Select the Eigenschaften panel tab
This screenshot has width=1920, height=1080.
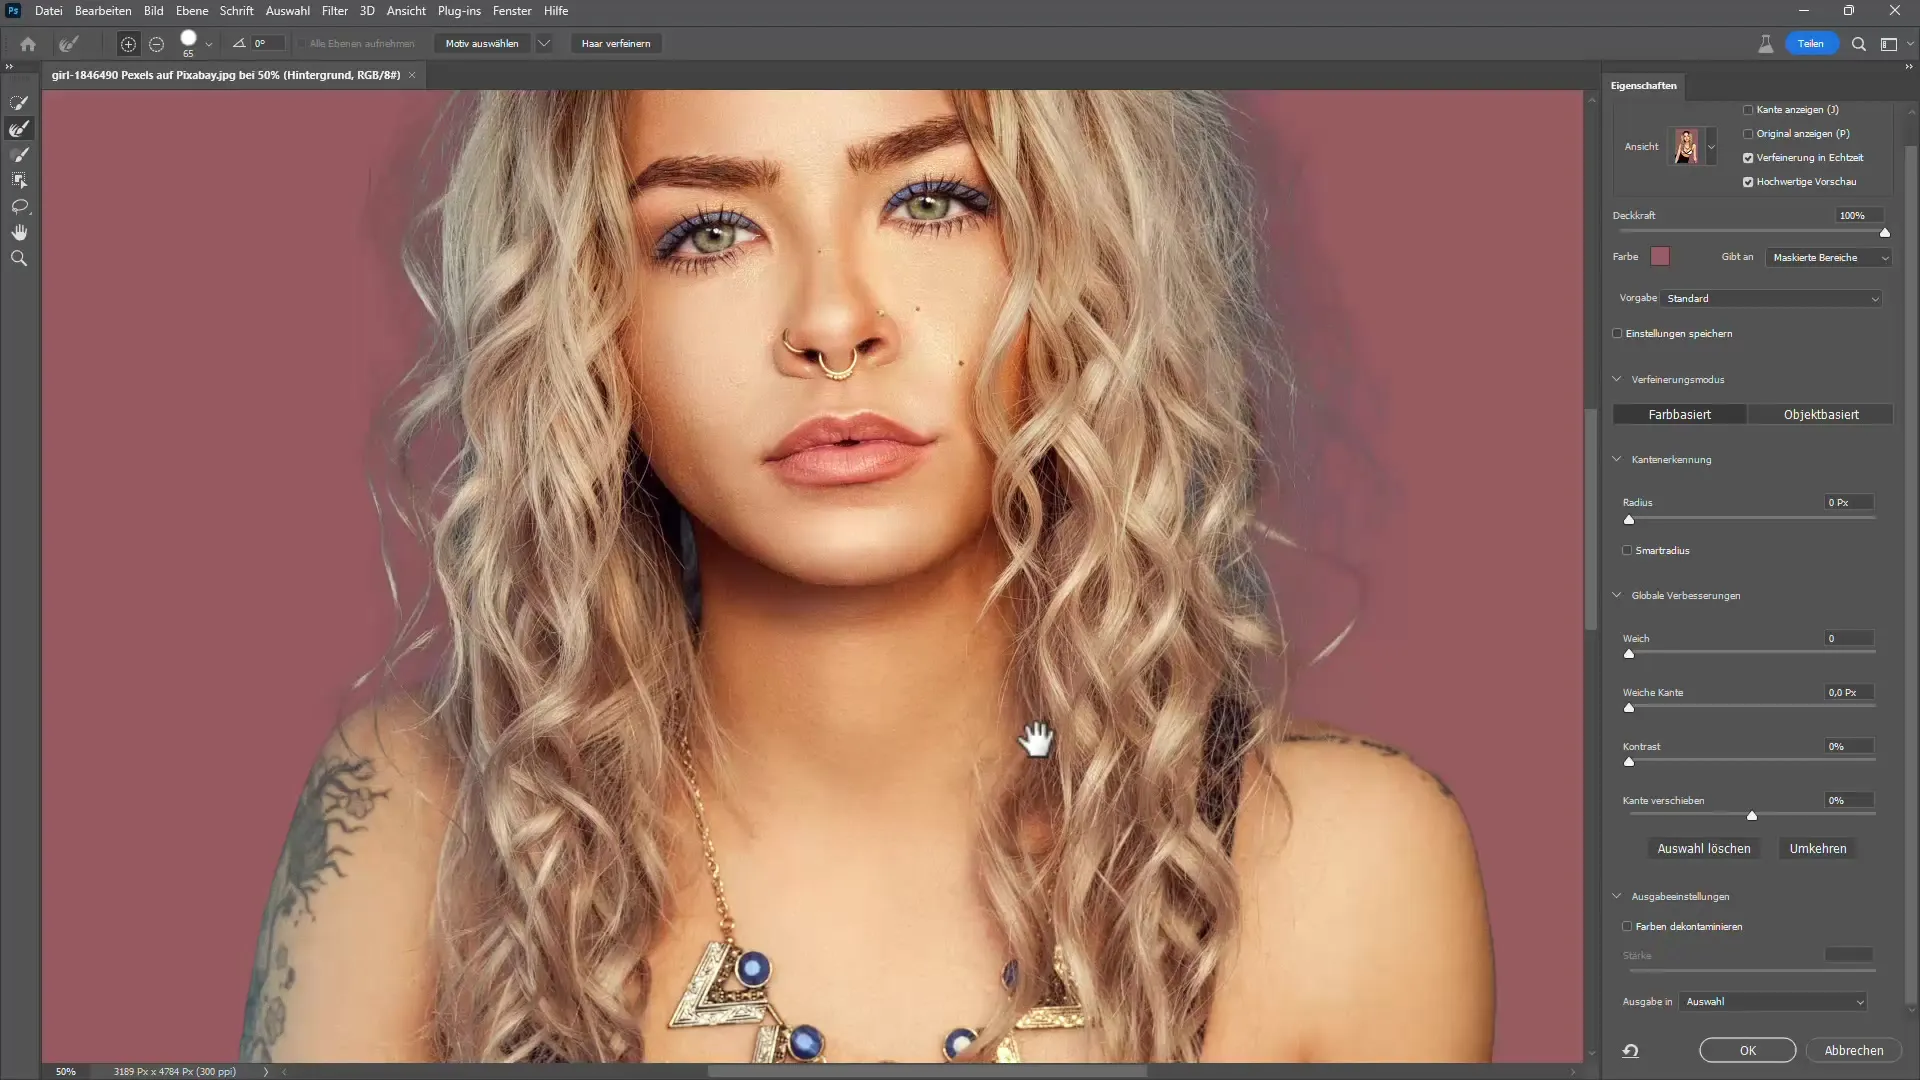pyautogui.click(x=1643, y=86)
